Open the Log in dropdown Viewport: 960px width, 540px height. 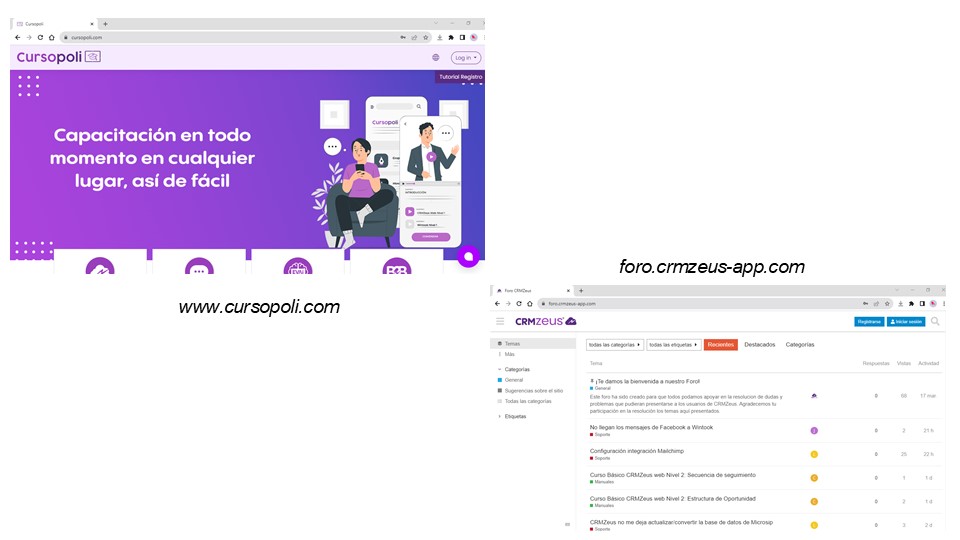coord(465,57)
